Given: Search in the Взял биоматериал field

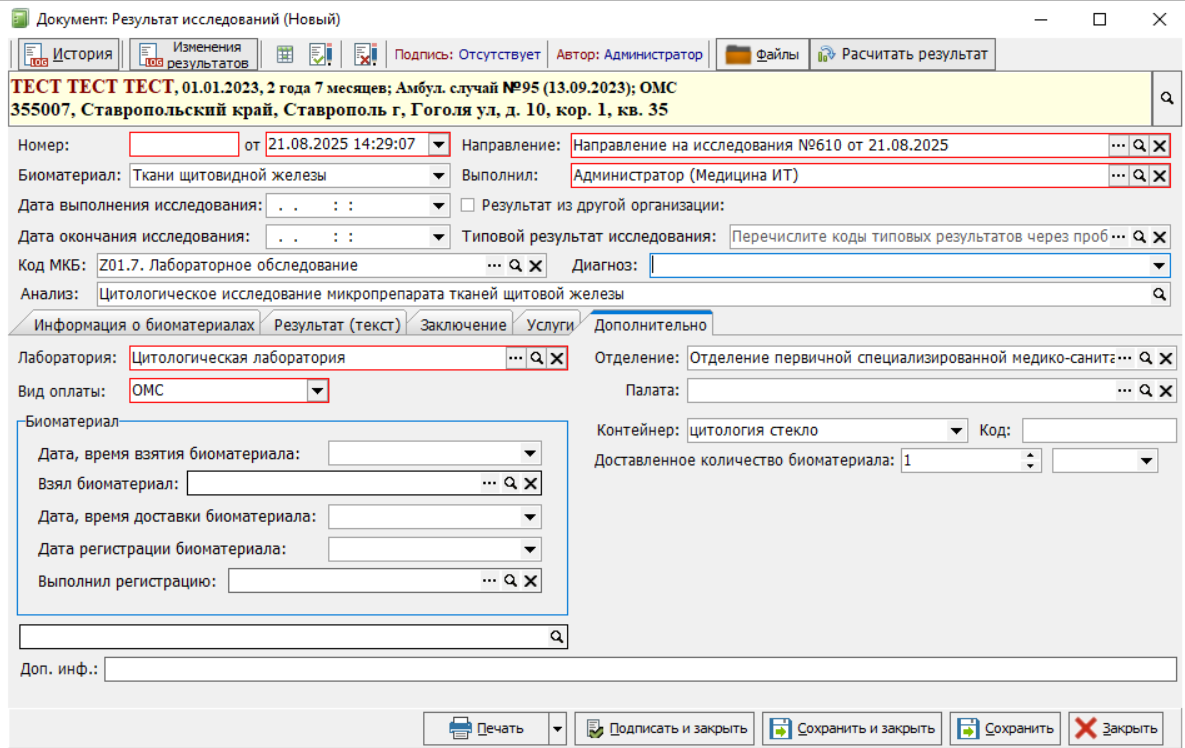Looking at the screenshot, I should (510, 483).
